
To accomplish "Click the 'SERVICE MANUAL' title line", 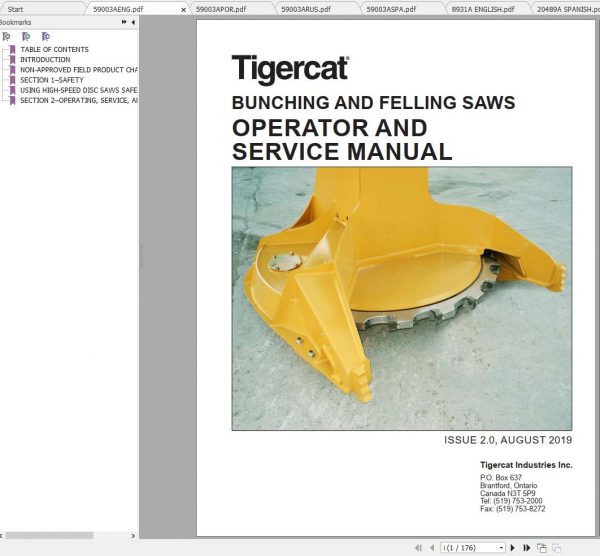I will pyautogui.click(x=342, y=152).
